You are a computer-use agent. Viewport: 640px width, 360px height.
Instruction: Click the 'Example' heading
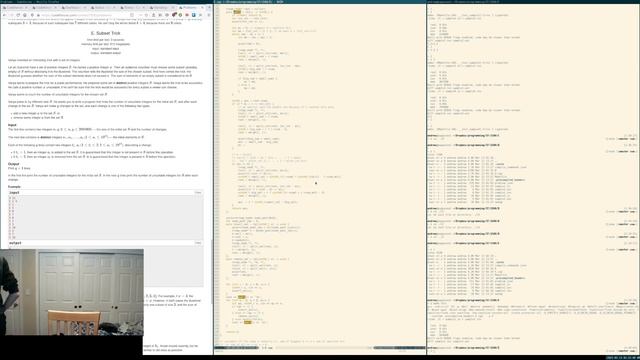14,187
